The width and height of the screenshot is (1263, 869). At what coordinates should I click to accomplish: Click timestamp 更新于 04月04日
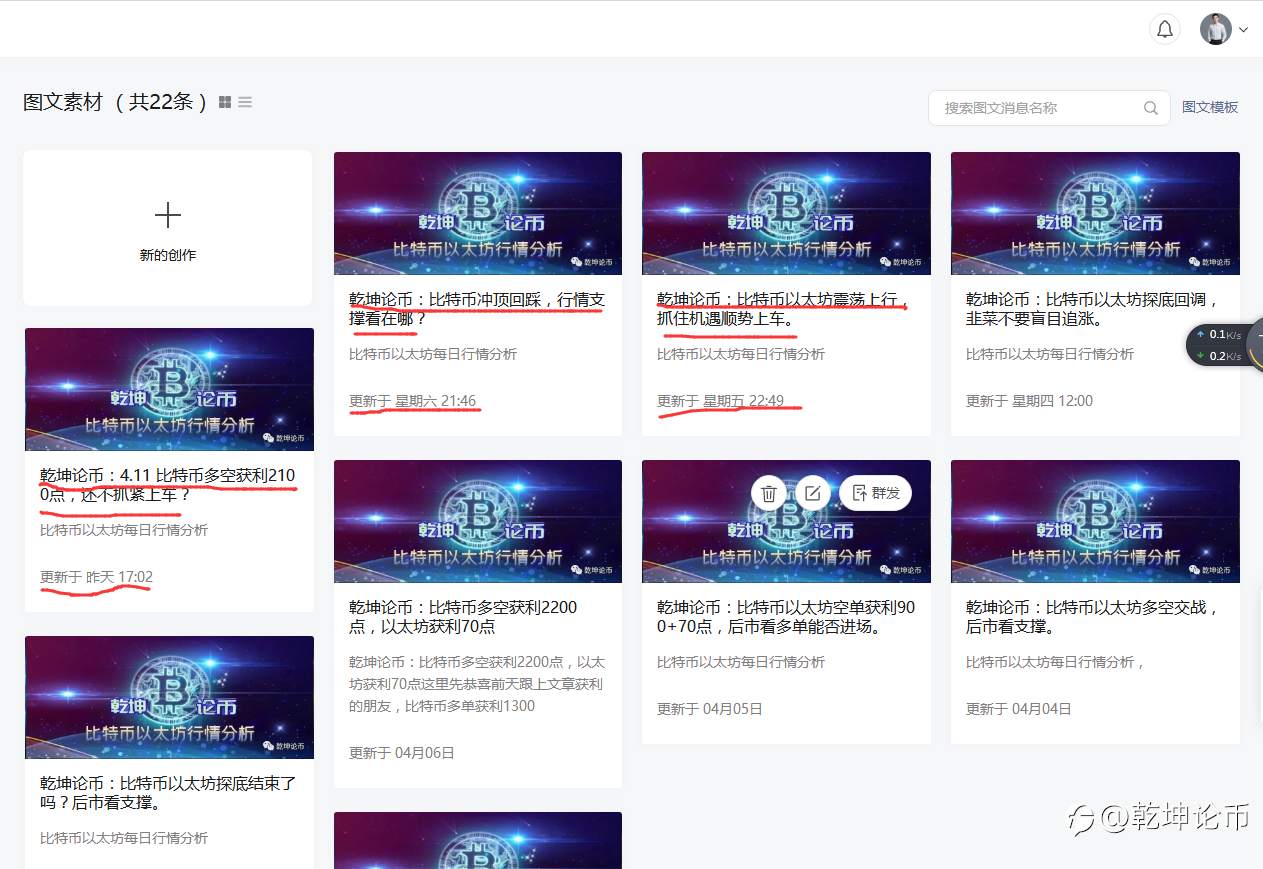coord(1019,709)
